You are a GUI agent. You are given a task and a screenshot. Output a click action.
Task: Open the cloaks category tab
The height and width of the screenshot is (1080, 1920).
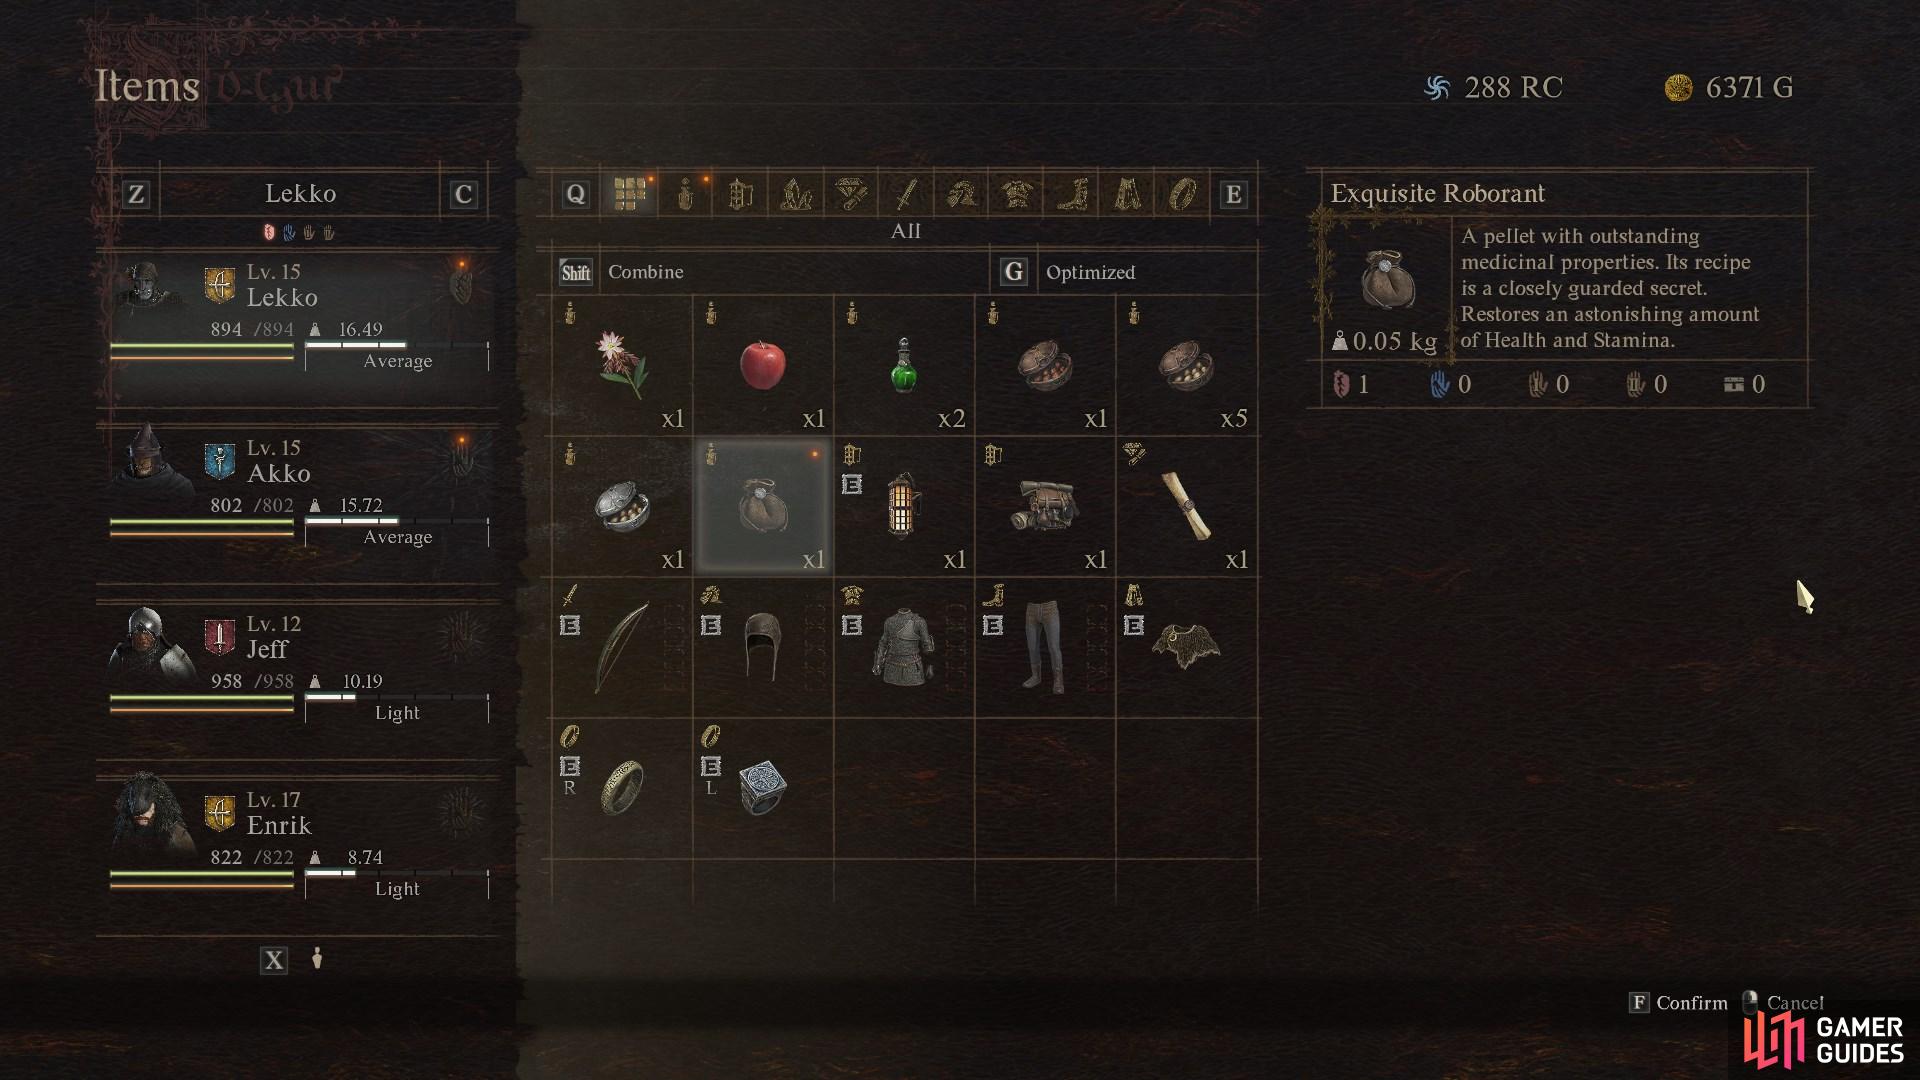(1127, 193)
